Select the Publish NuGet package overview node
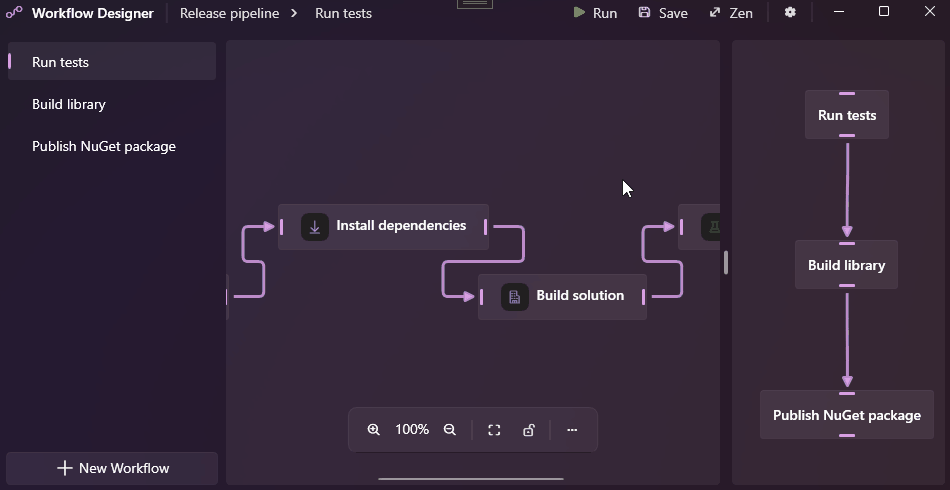Image resolution: width=950 pixels, height=490 pixels. tap(847, 415)
